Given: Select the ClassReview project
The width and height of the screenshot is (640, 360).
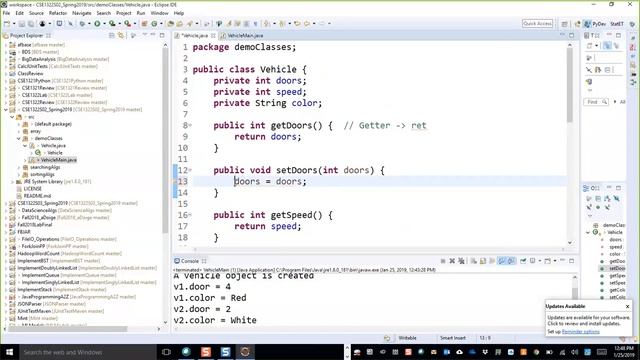Looking at the screenshot, I should (x=30, y=73).
